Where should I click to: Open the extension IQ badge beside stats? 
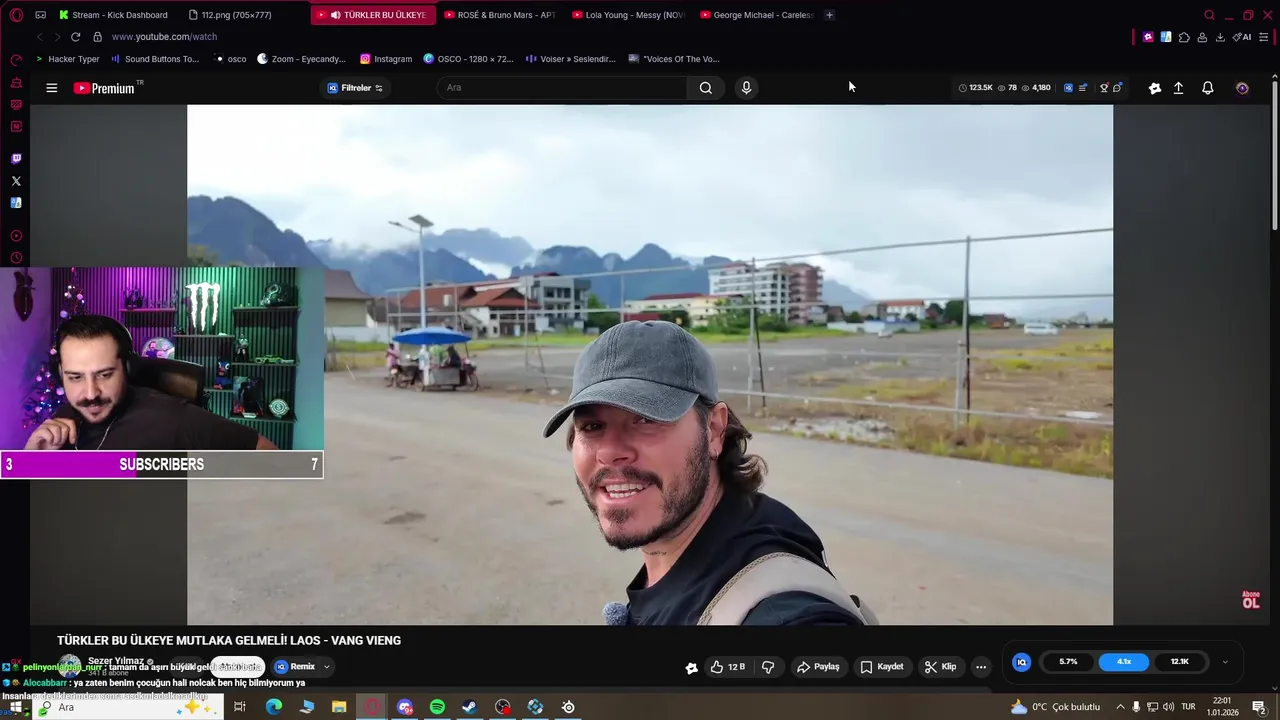[x=1068, y=88]
